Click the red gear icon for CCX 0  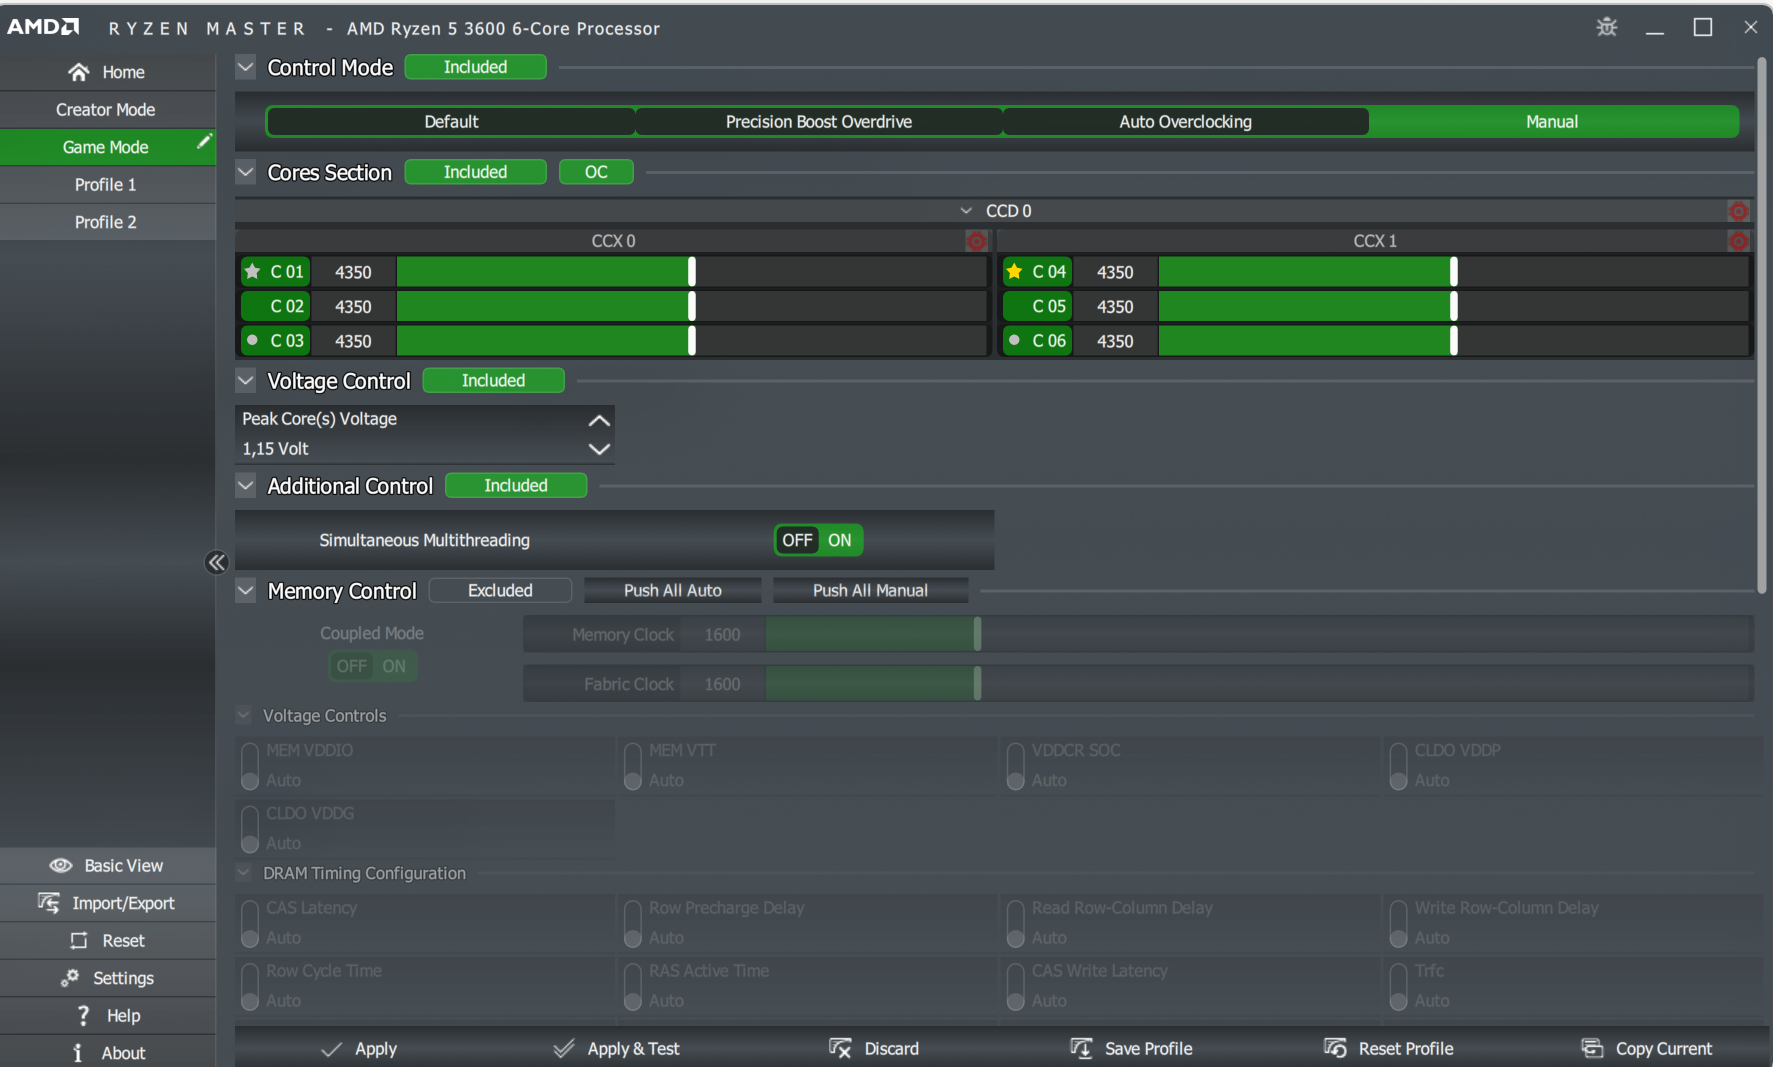pyautogui.click(x=976, y=241)
